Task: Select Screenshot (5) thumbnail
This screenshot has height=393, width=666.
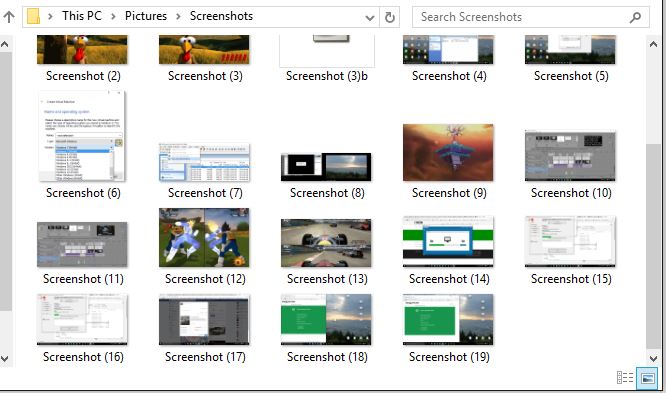Action: coord(570,49)
